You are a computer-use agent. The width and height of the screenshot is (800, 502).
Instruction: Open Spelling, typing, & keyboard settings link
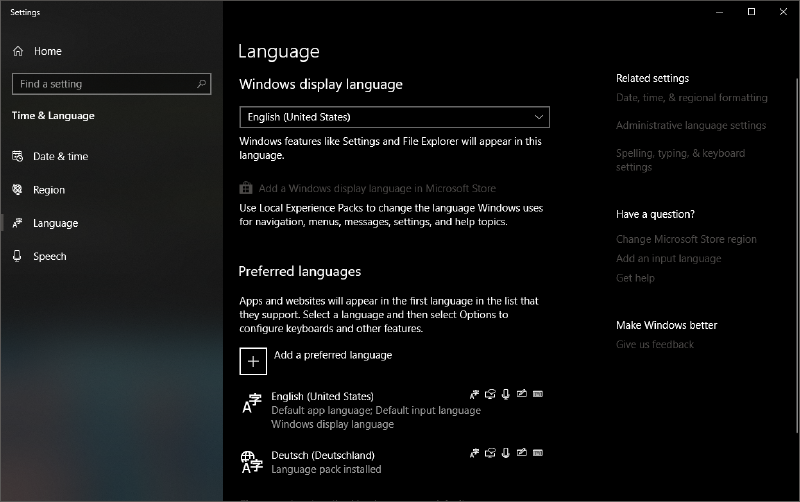click(680, 160)
